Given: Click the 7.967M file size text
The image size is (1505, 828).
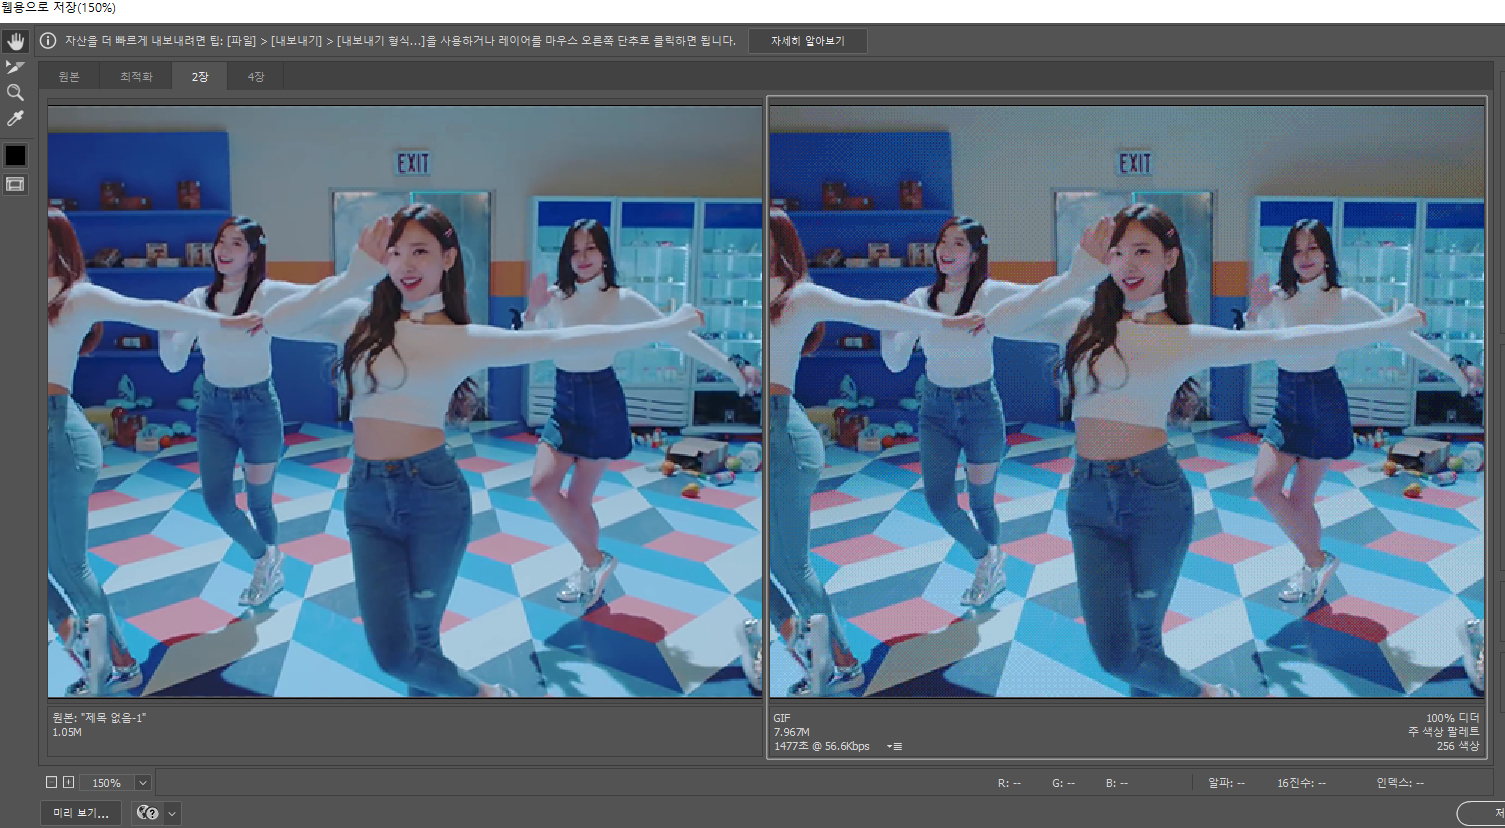Looking at the screenshot, I should click(x=791, y=732).
